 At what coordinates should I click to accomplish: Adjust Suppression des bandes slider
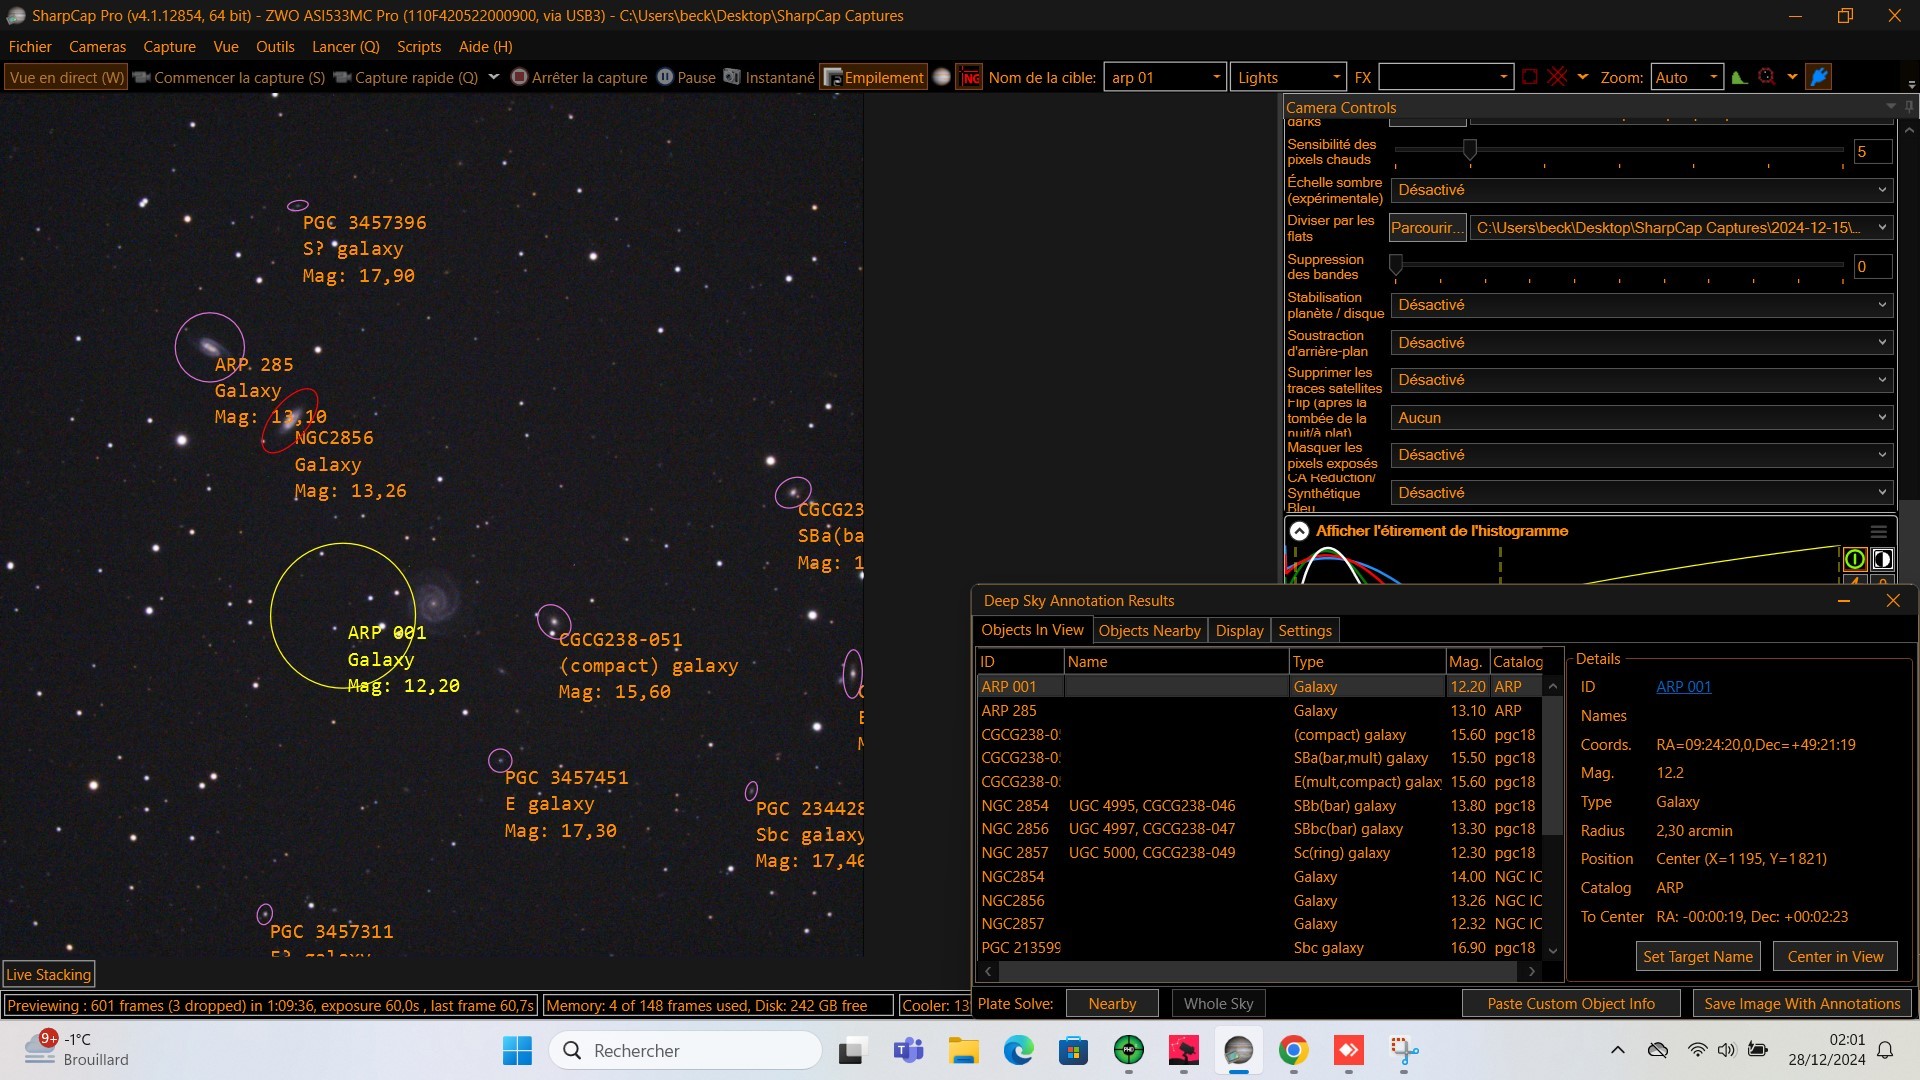click(x=1396, y=265)
